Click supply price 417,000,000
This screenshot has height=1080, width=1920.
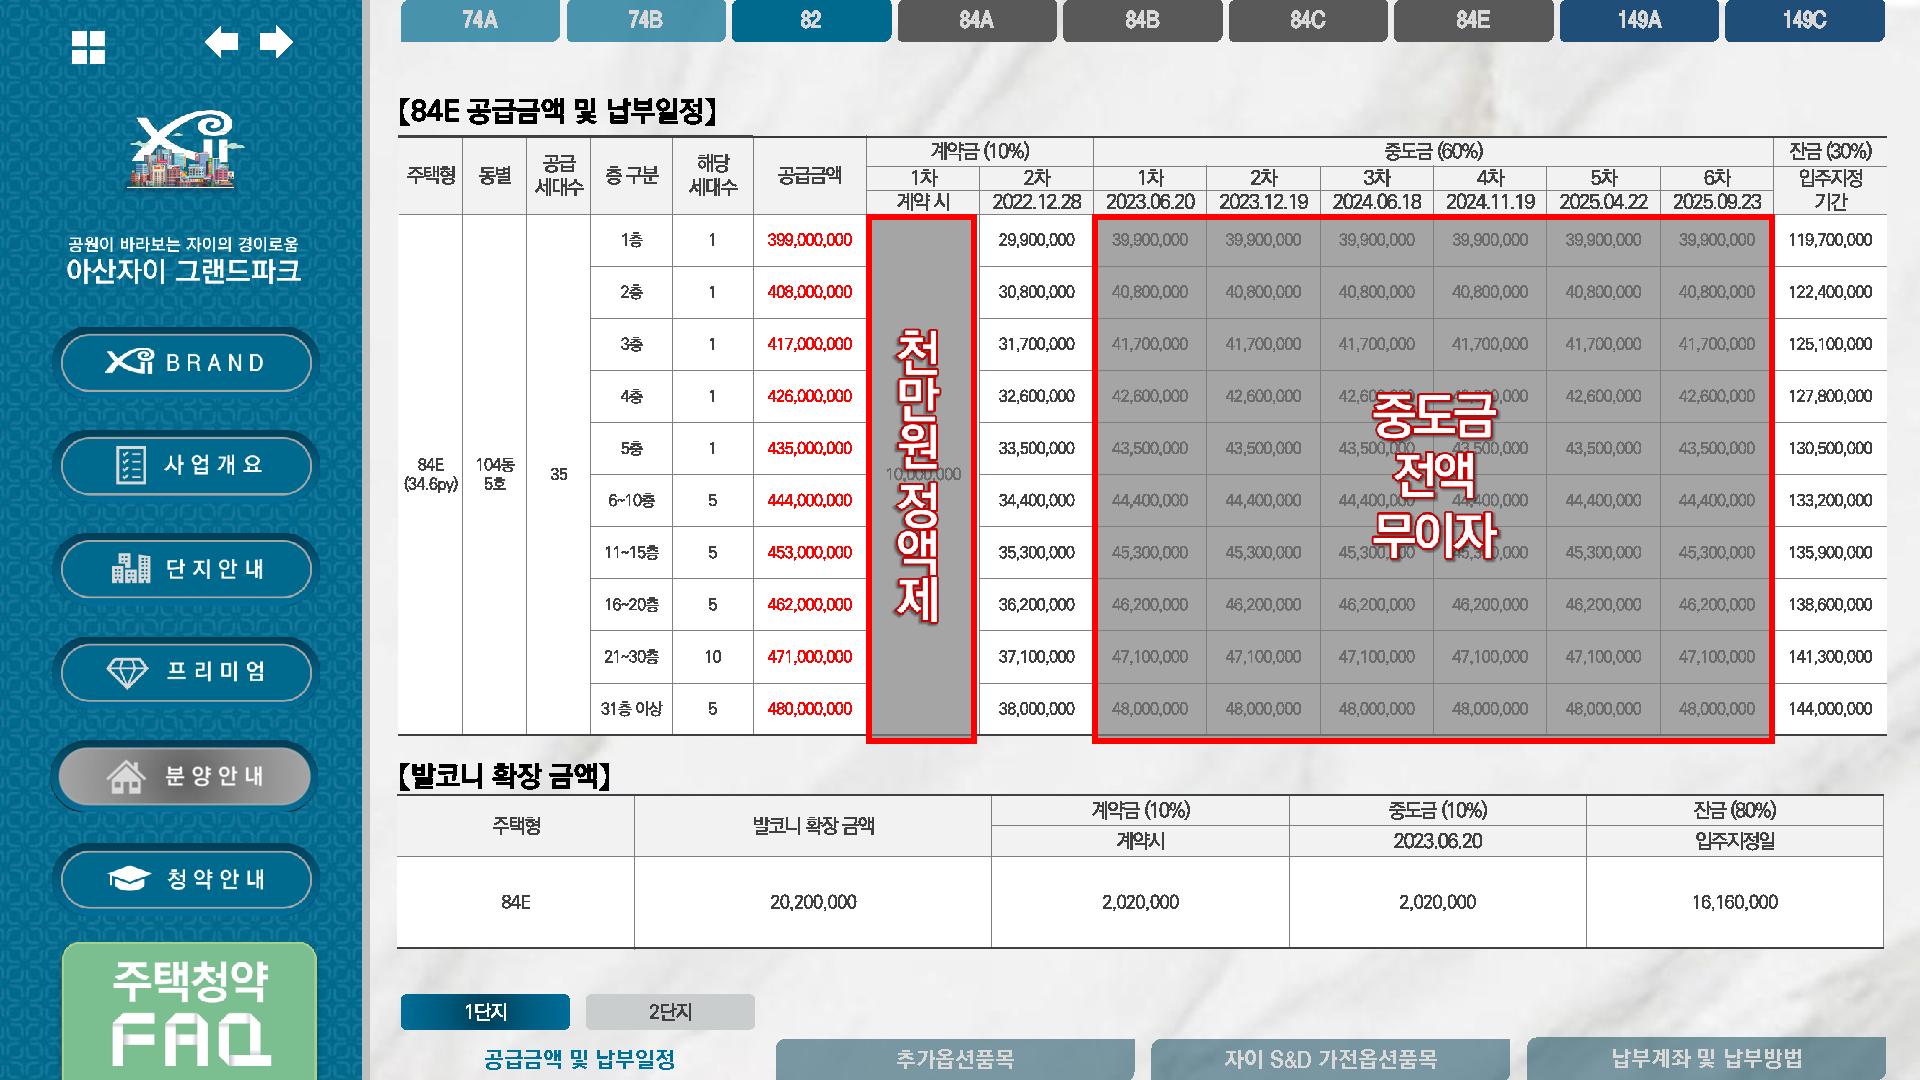810,344
